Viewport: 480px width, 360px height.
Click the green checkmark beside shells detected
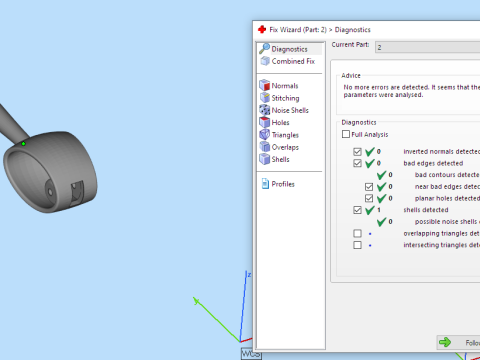pos(370,210)
